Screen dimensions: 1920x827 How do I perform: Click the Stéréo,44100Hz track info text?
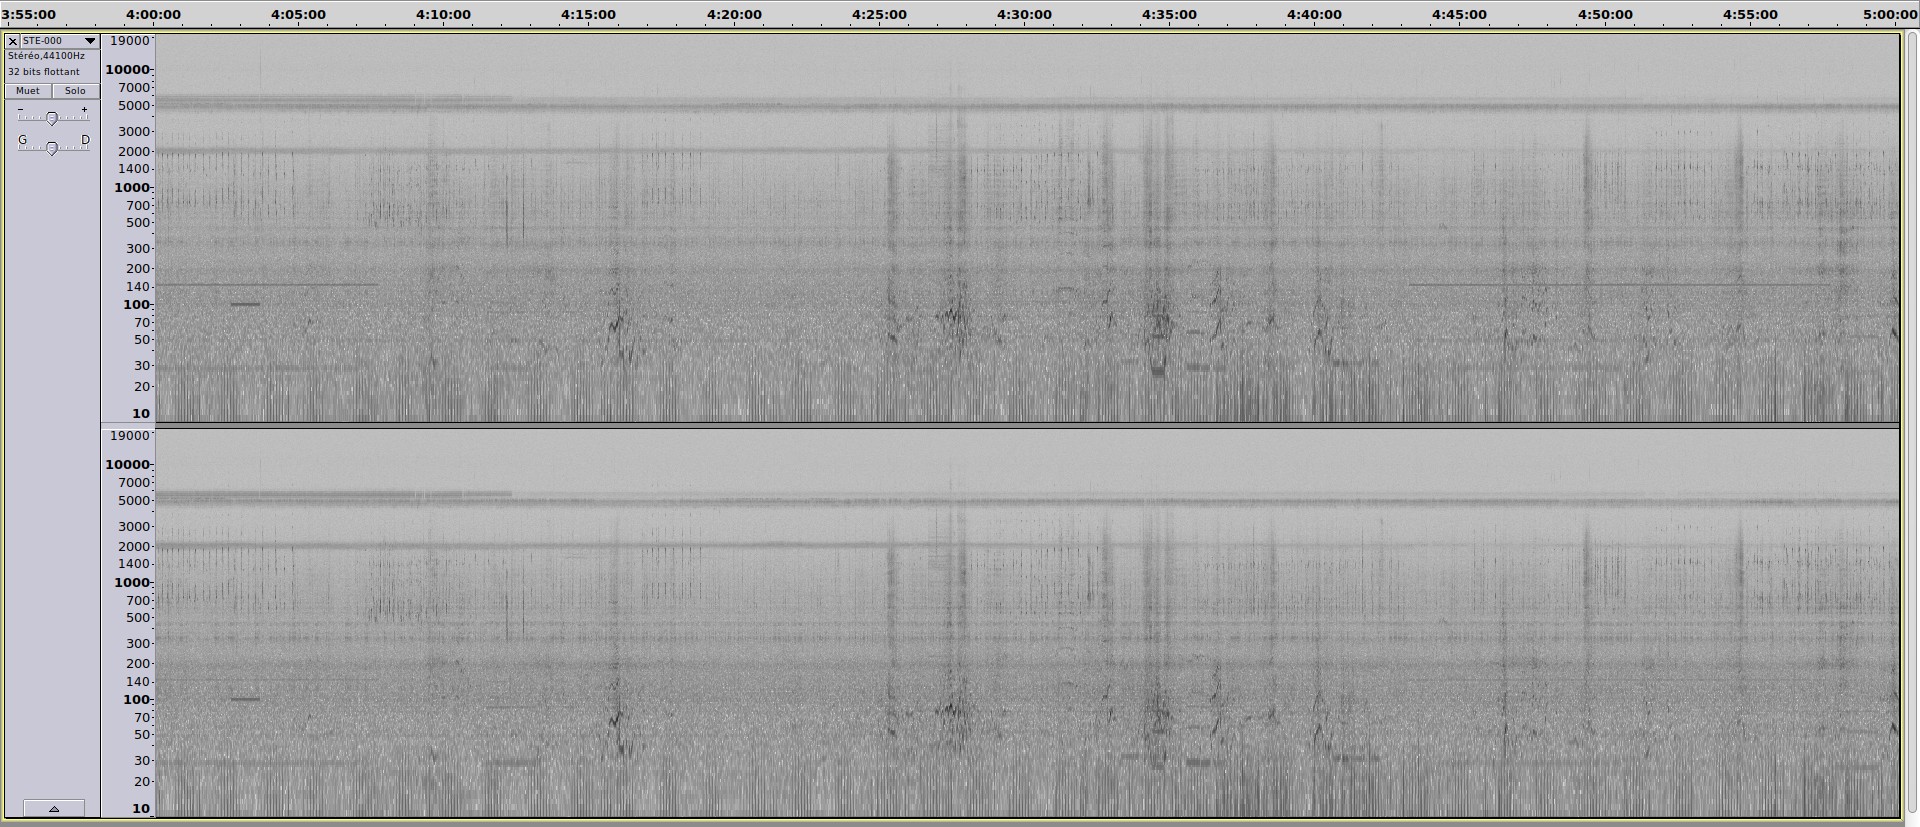(46, 57)
